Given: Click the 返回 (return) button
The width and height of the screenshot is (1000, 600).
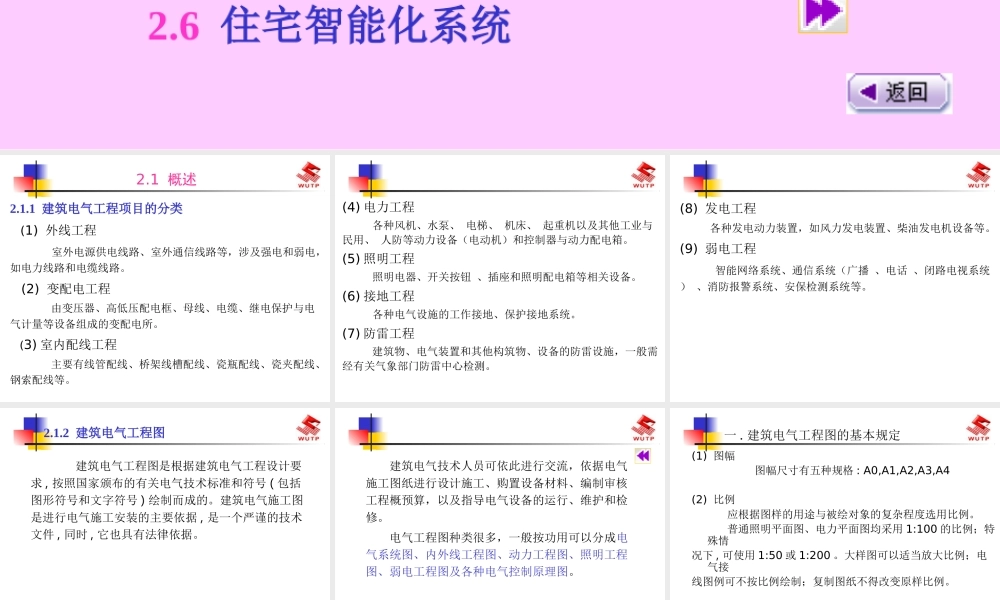Looking at the screenshot, I should click(x=897, y=91).
